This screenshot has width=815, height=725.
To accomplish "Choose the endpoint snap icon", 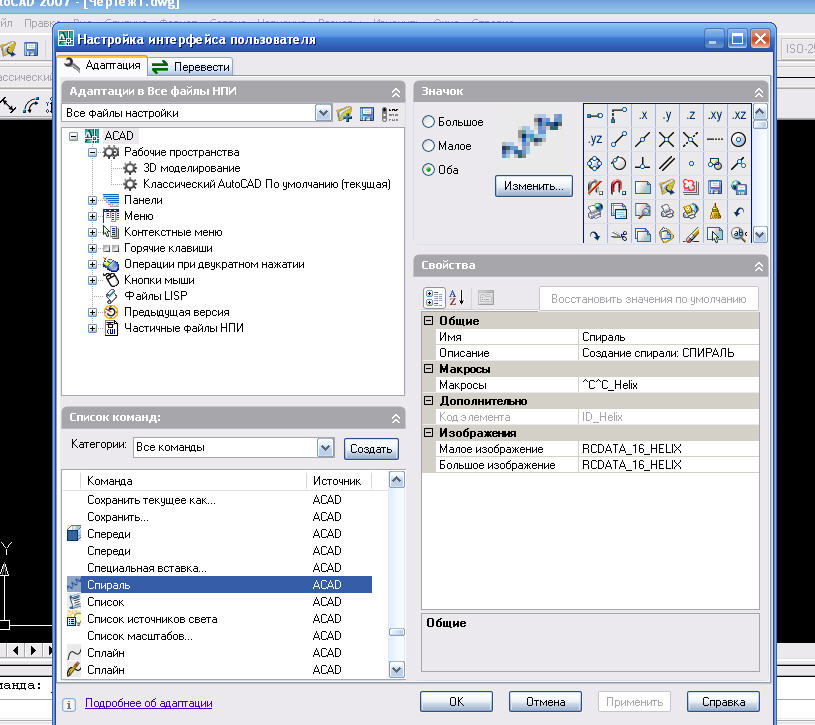I will [x=619, y=139].
